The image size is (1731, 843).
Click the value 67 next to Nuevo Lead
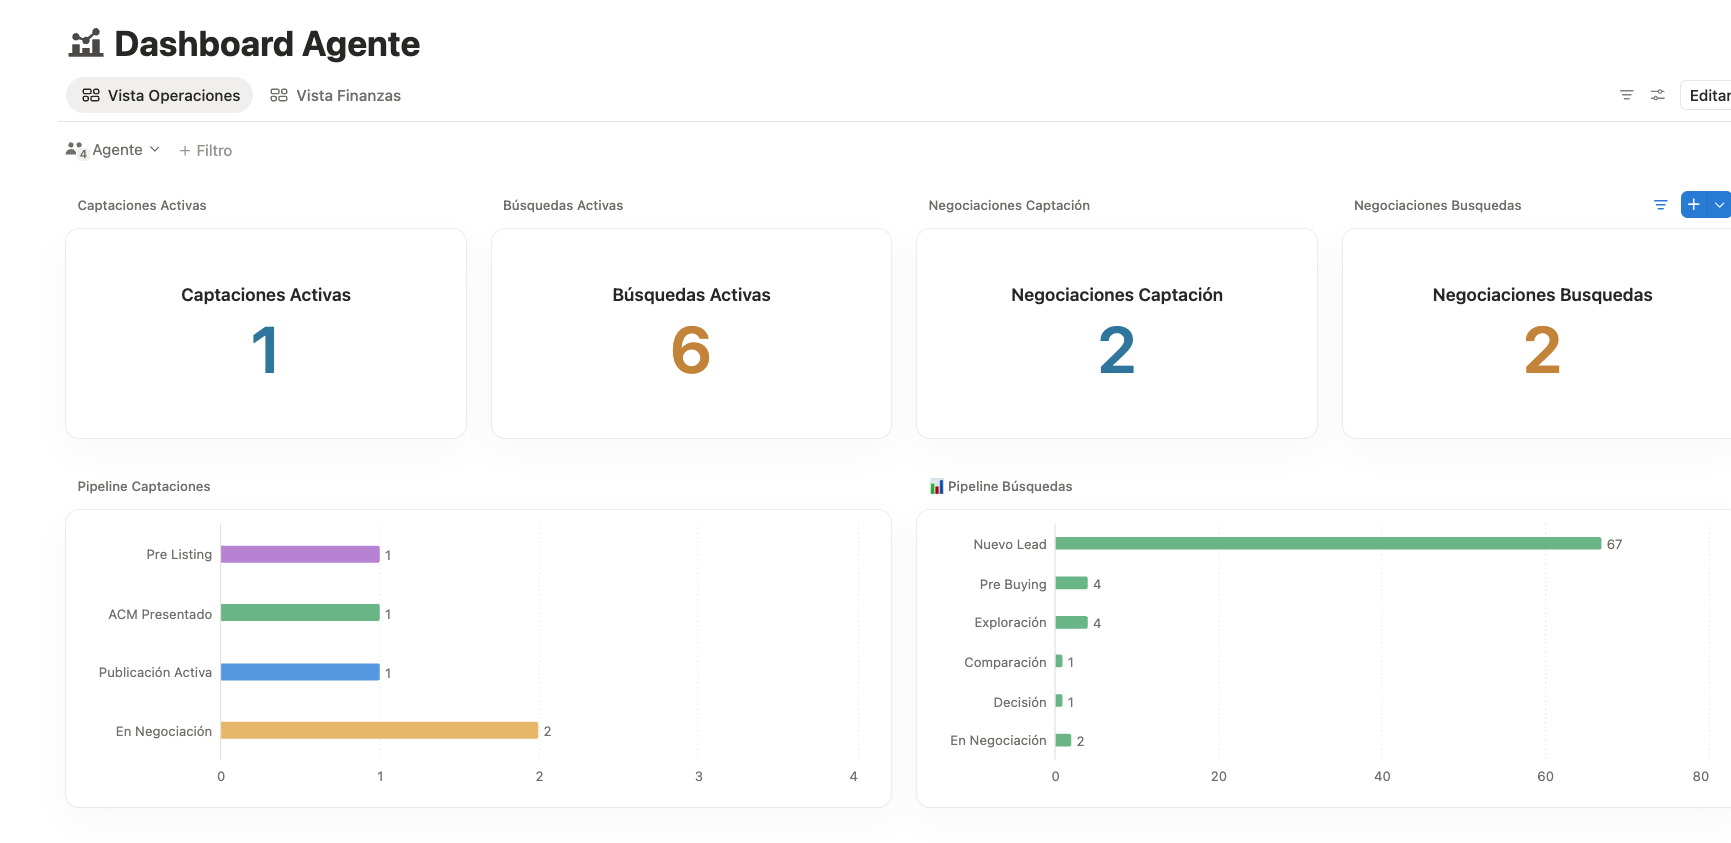[1614, 544]
